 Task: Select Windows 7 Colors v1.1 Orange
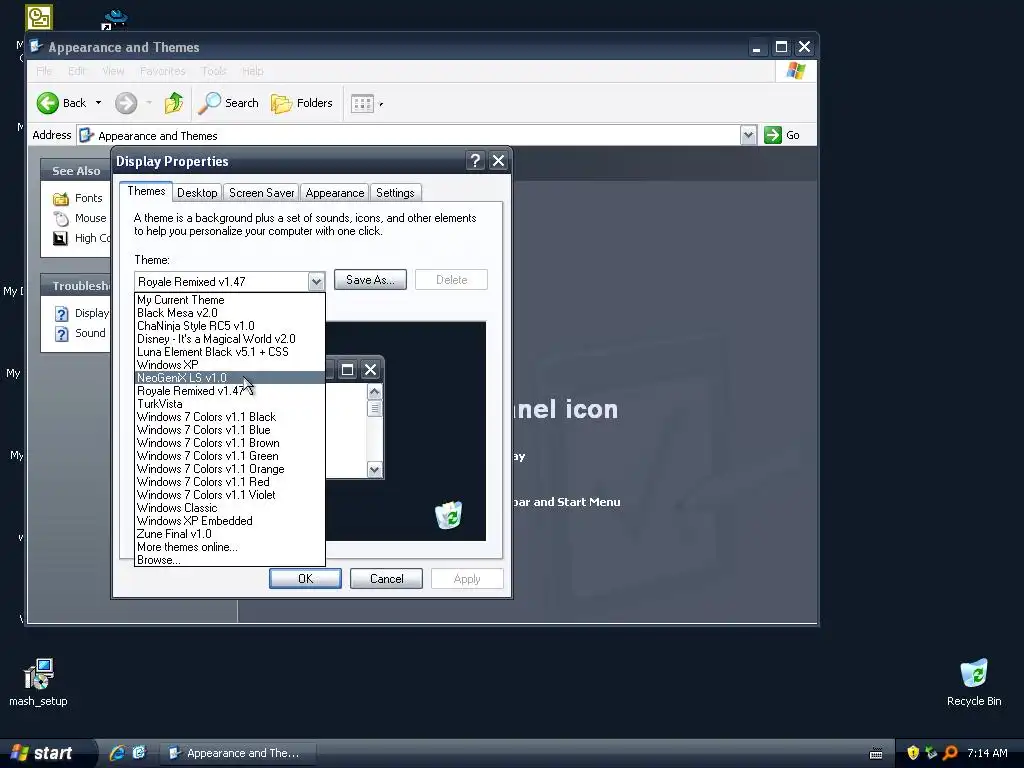coord(229,469)
